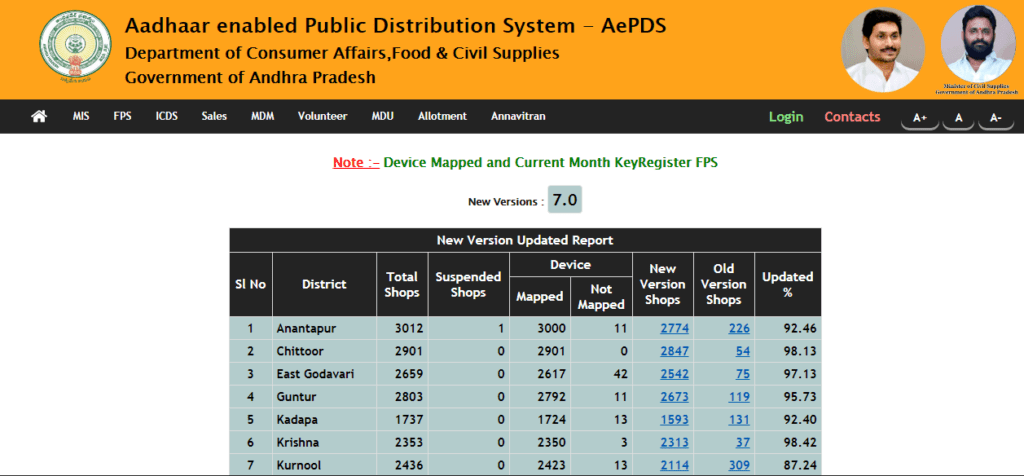Viewport: 1024px width, 476px height.
Task: Increase font size with A+ button
Action: (x=920, y=118)
